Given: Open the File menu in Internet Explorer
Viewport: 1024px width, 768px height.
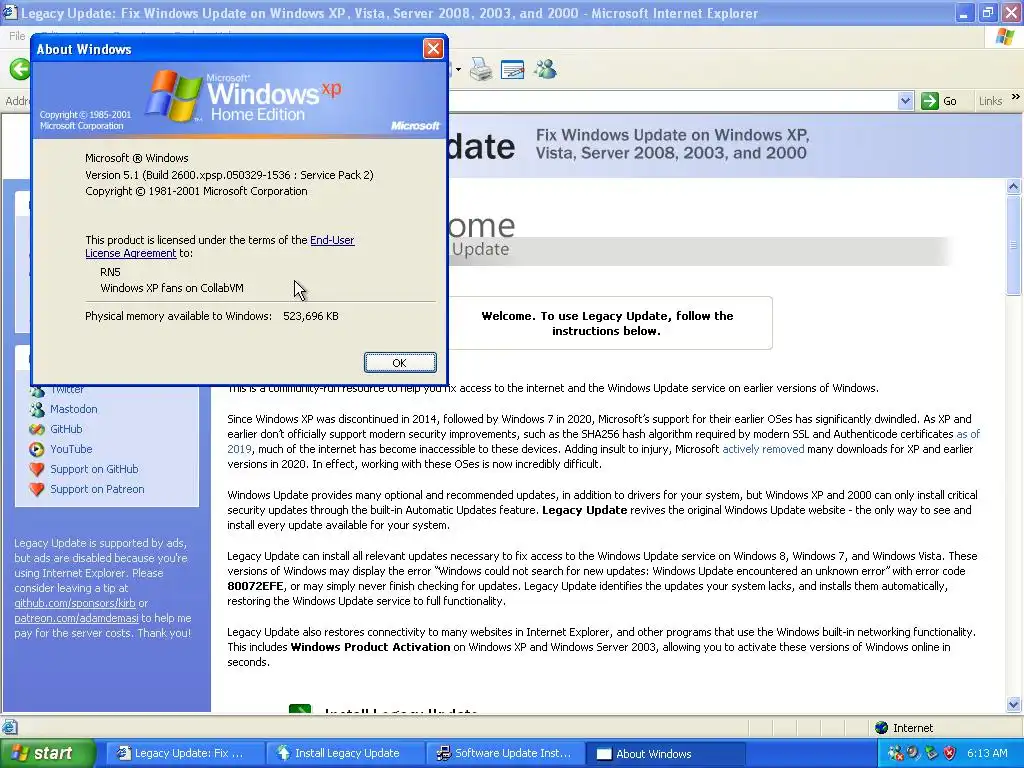Looking at the screenshot, I should point(17,36).
